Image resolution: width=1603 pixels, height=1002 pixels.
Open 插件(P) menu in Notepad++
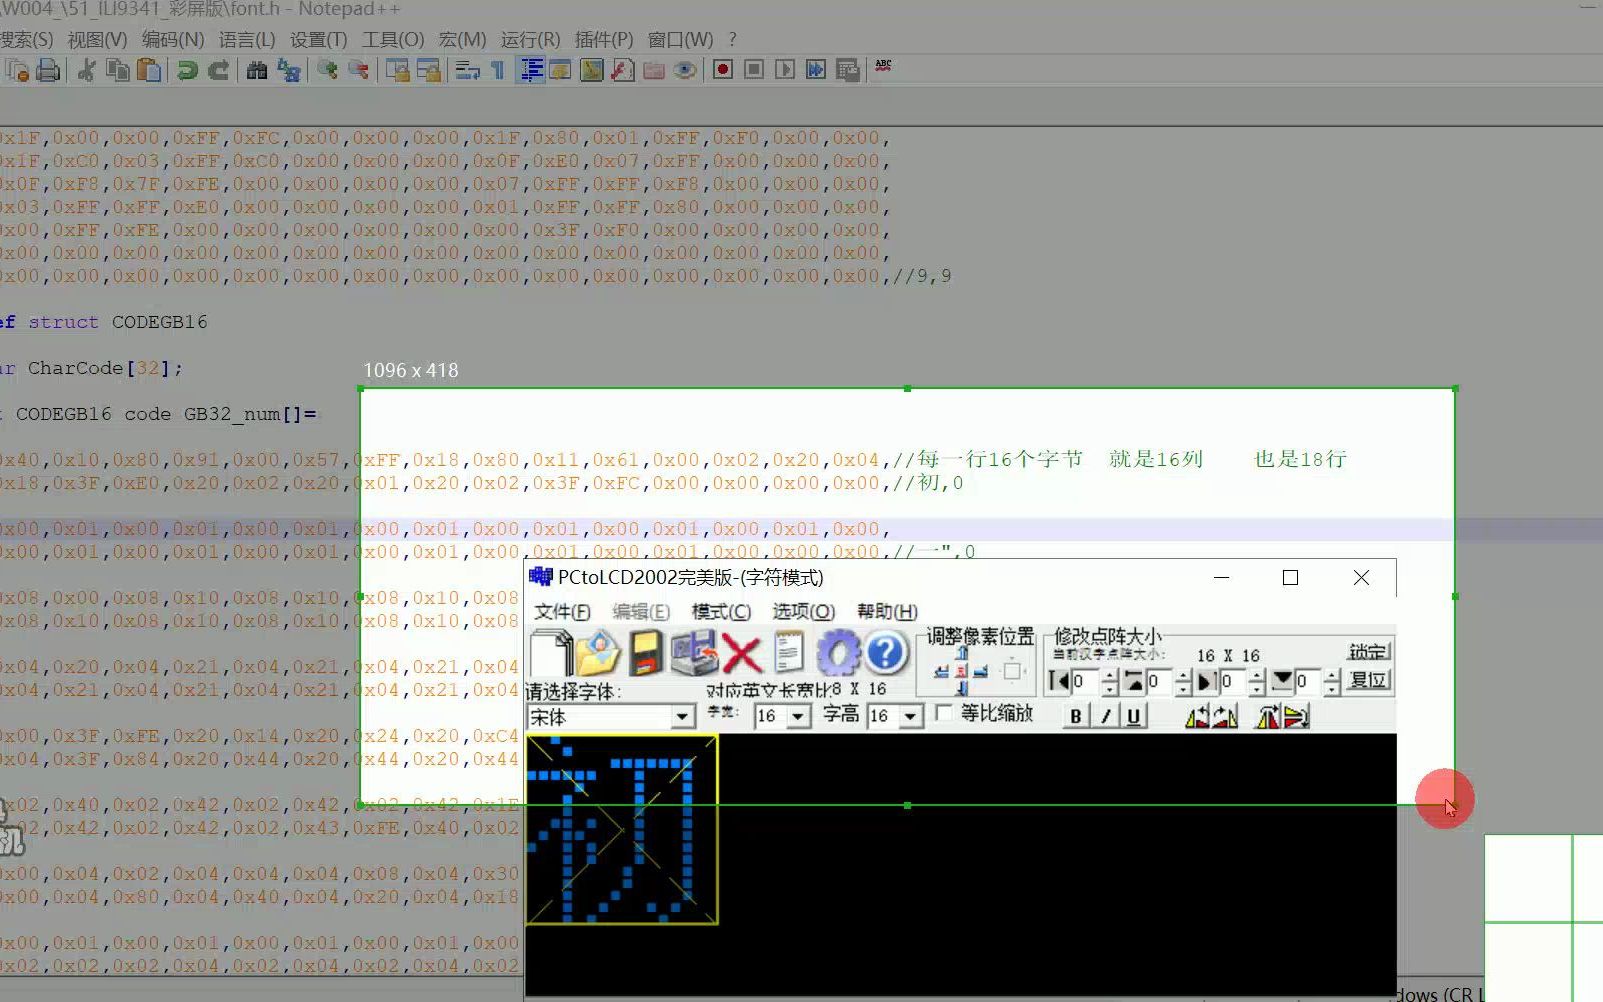click(x=604, y=39)
